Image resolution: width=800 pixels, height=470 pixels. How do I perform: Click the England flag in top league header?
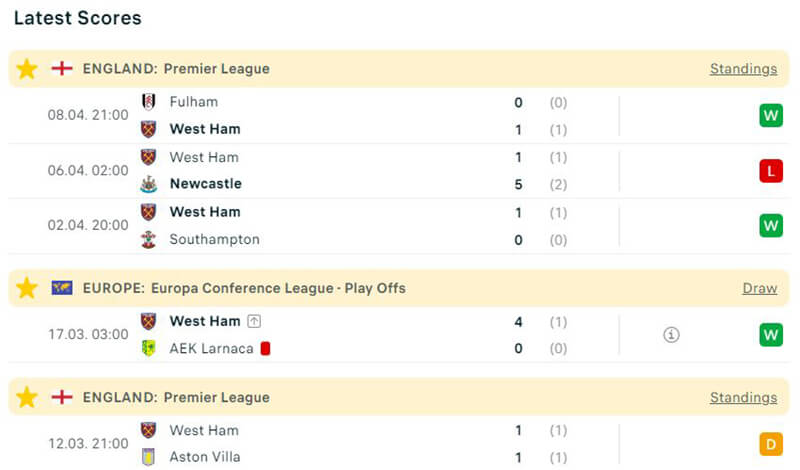tap(62, 69)
